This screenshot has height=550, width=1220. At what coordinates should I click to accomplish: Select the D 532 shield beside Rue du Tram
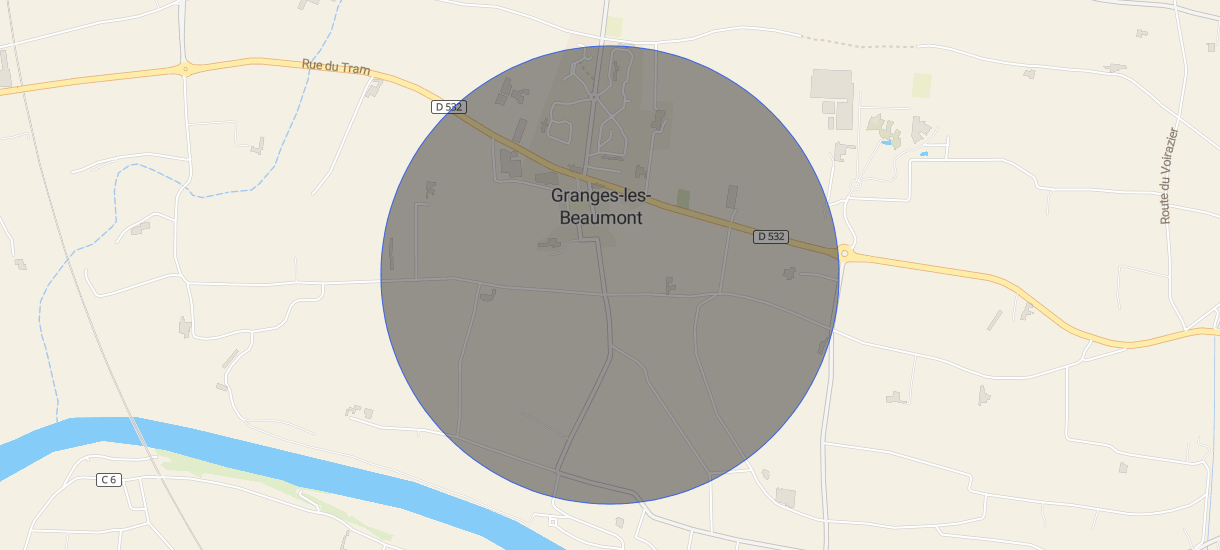tap(449, 107)
